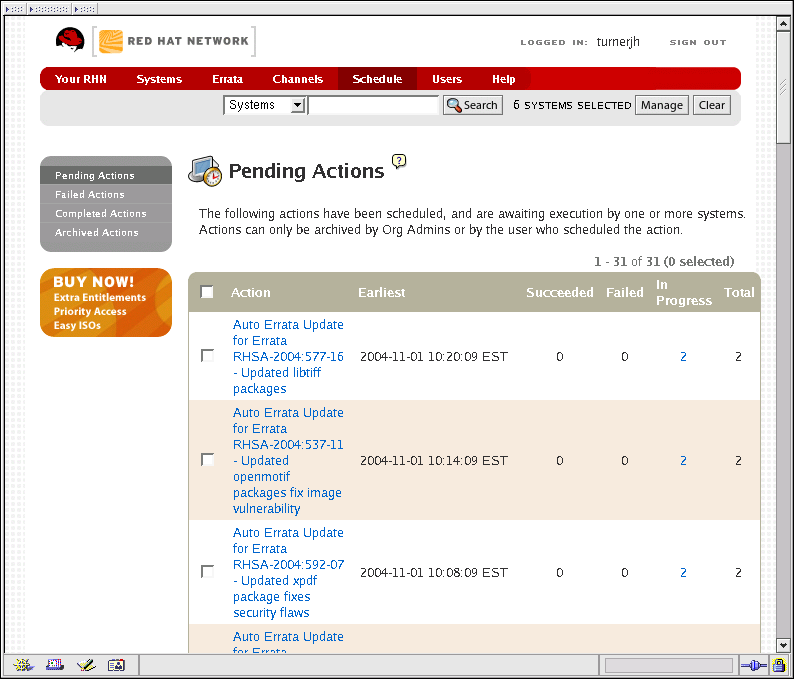Select Completed Actions in sidebar
794x679 pixels.
click(x=106, y=214)
